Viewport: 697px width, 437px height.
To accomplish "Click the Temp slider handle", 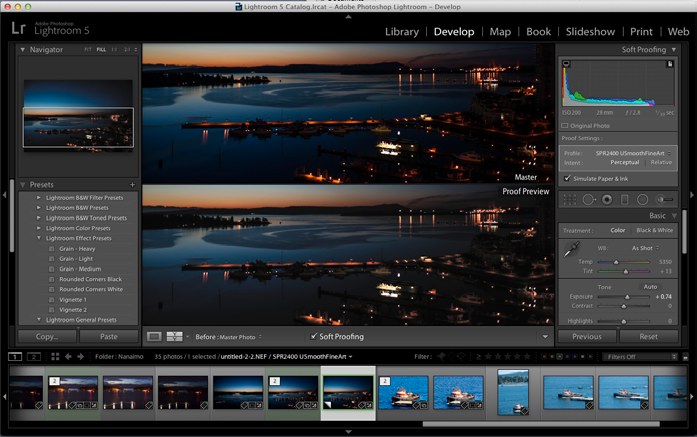I will click(616, 262).
